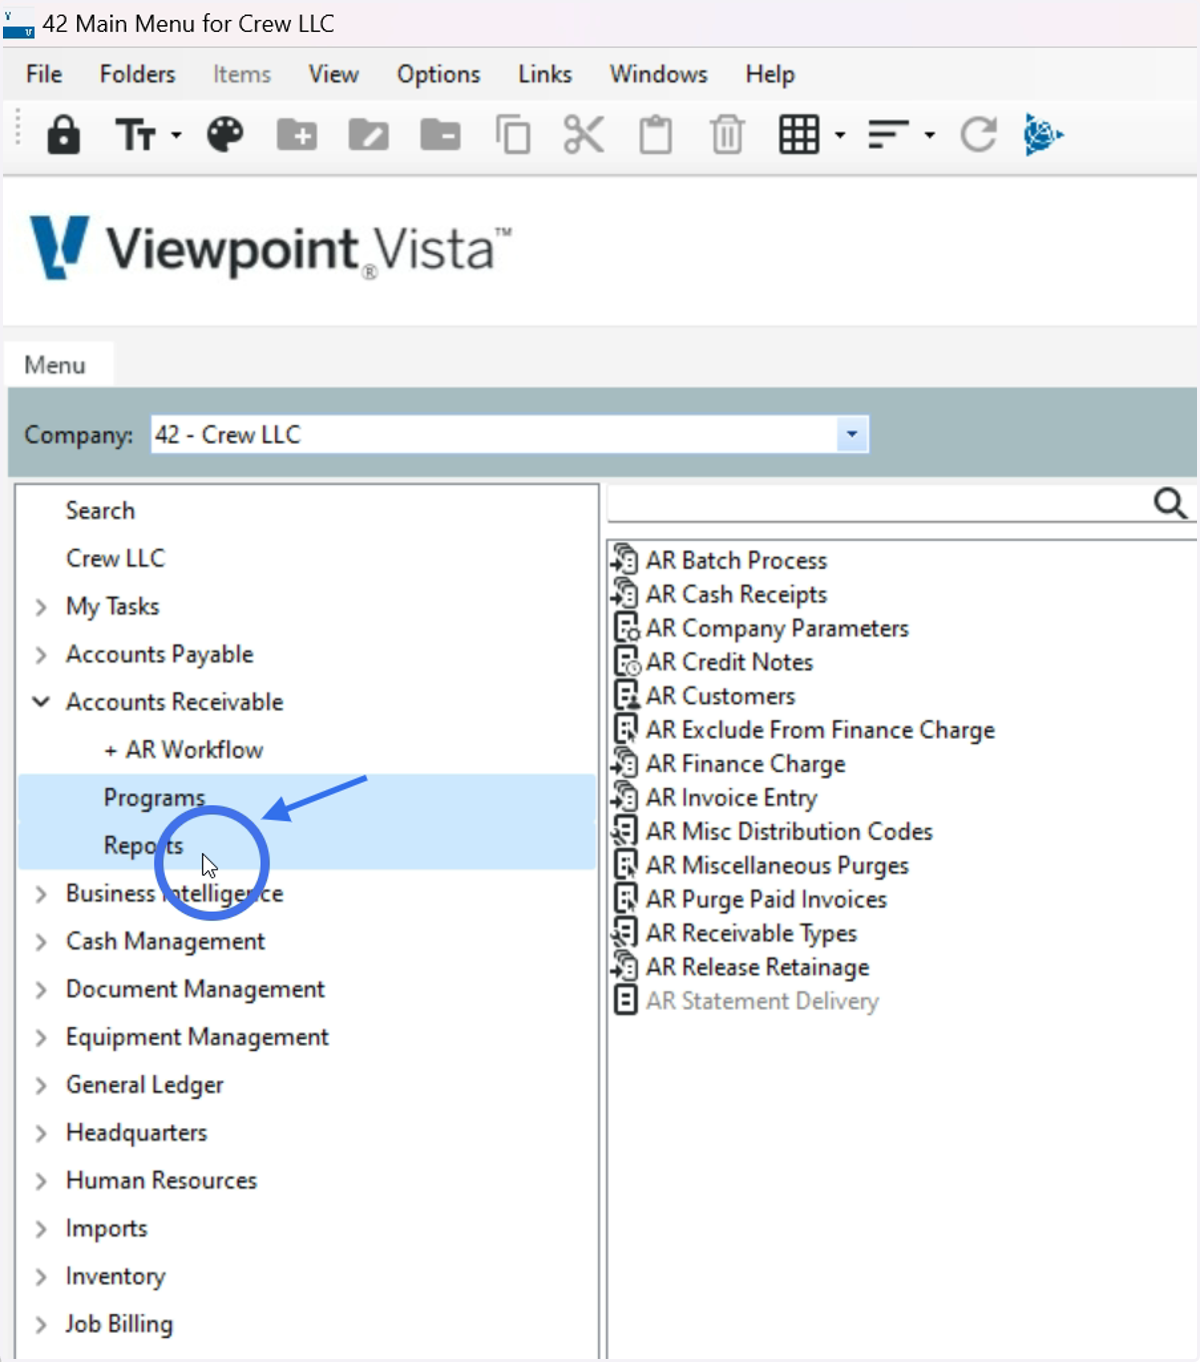Open the font size Tt tool
The image size is (1200, 1362).
135,134
